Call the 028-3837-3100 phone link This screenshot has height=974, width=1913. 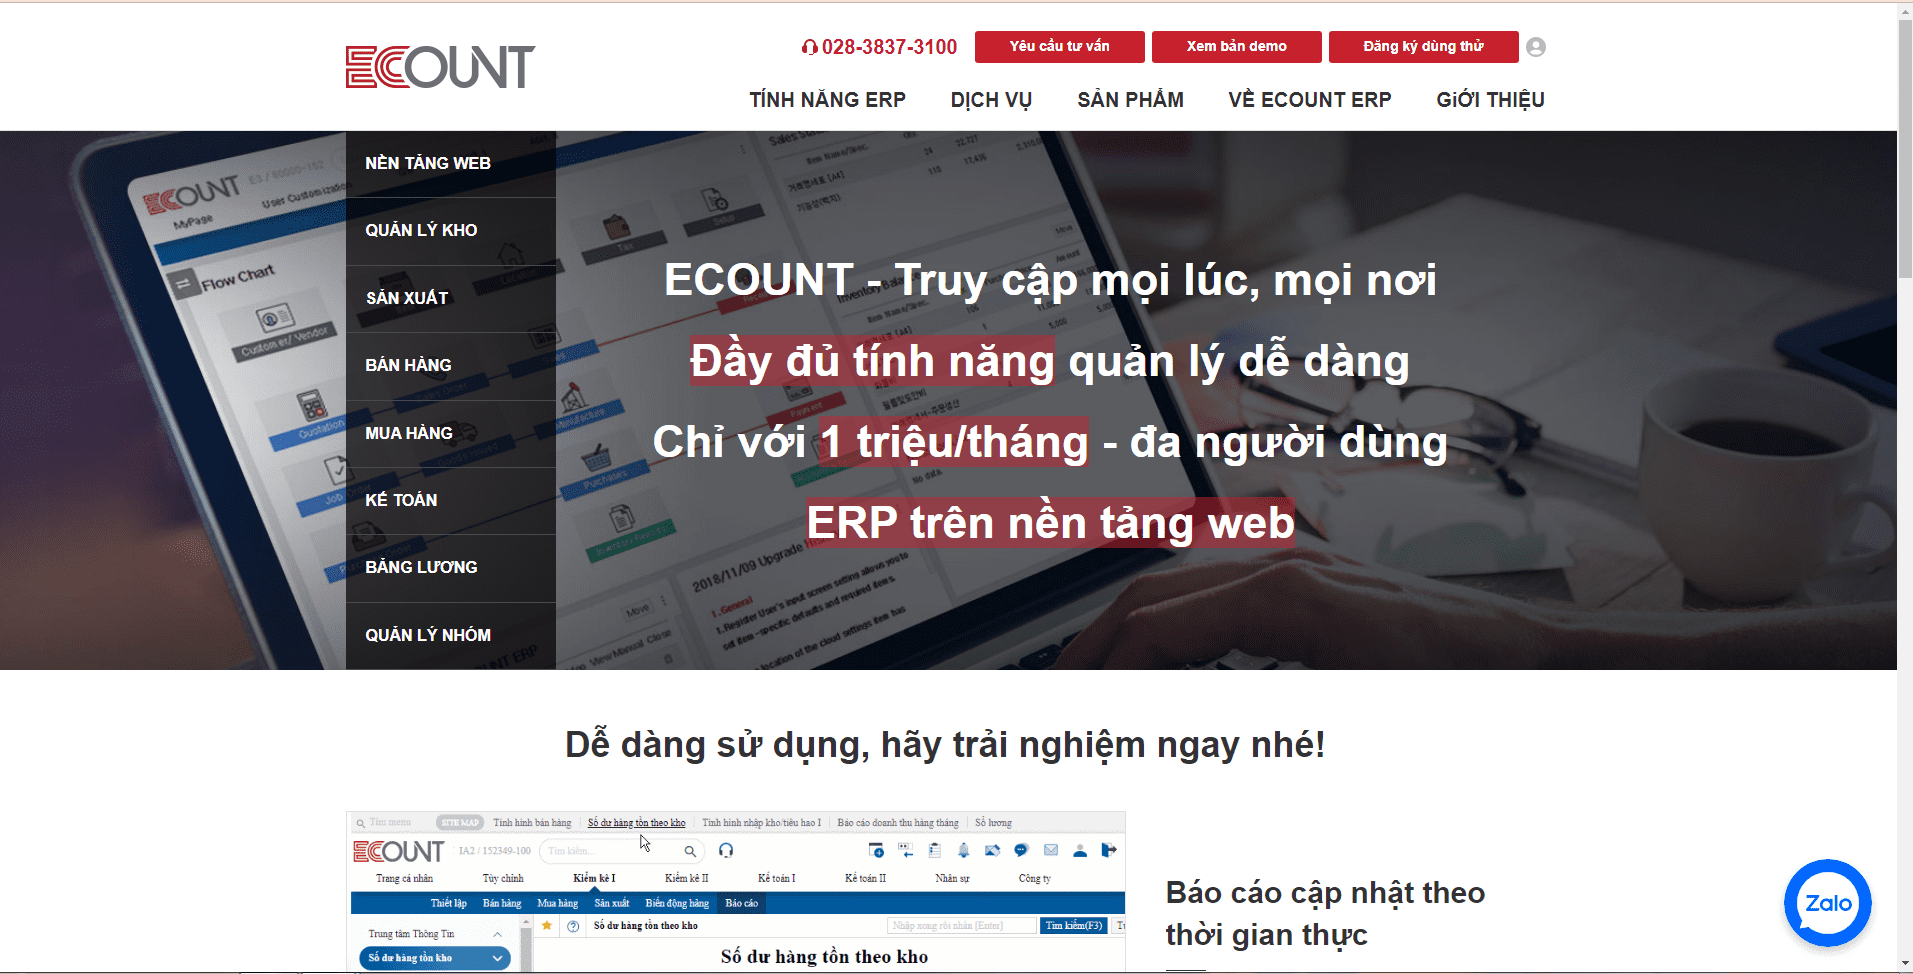pos(889,47)
